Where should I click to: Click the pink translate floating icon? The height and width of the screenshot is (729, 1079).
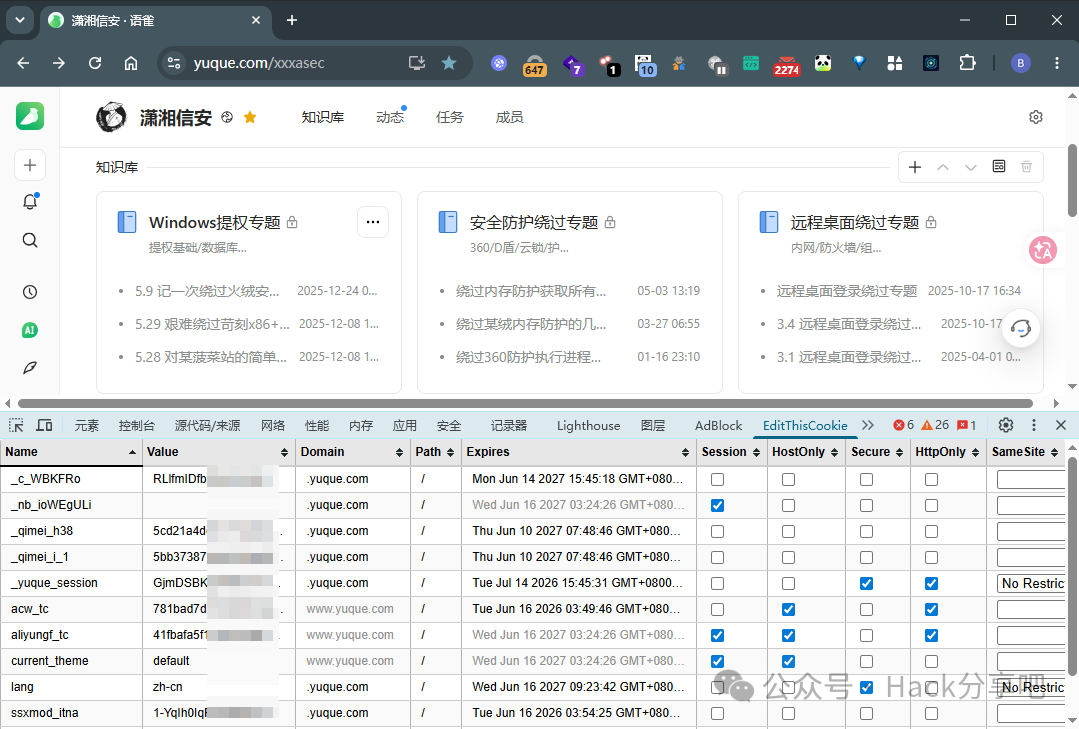1043,250
